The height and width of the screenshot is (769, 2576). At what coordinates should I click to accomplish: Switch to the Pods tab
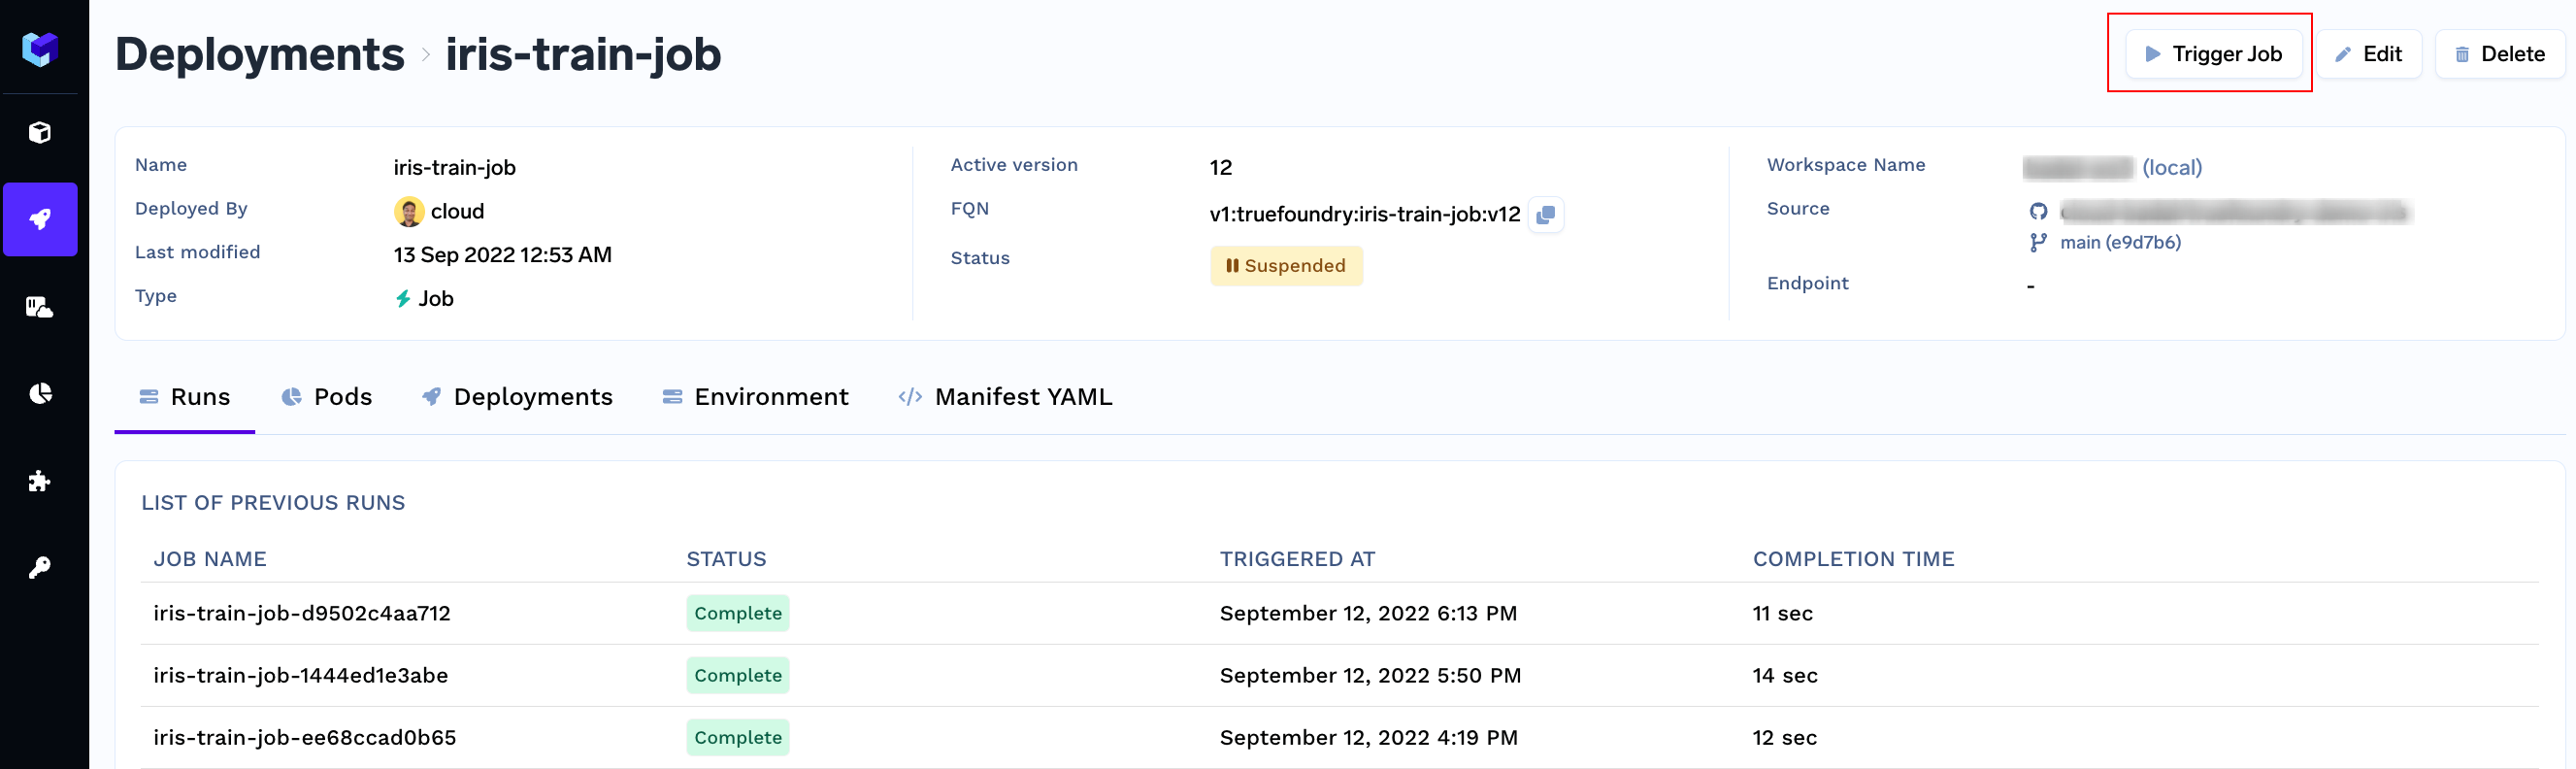pos(327,397)
